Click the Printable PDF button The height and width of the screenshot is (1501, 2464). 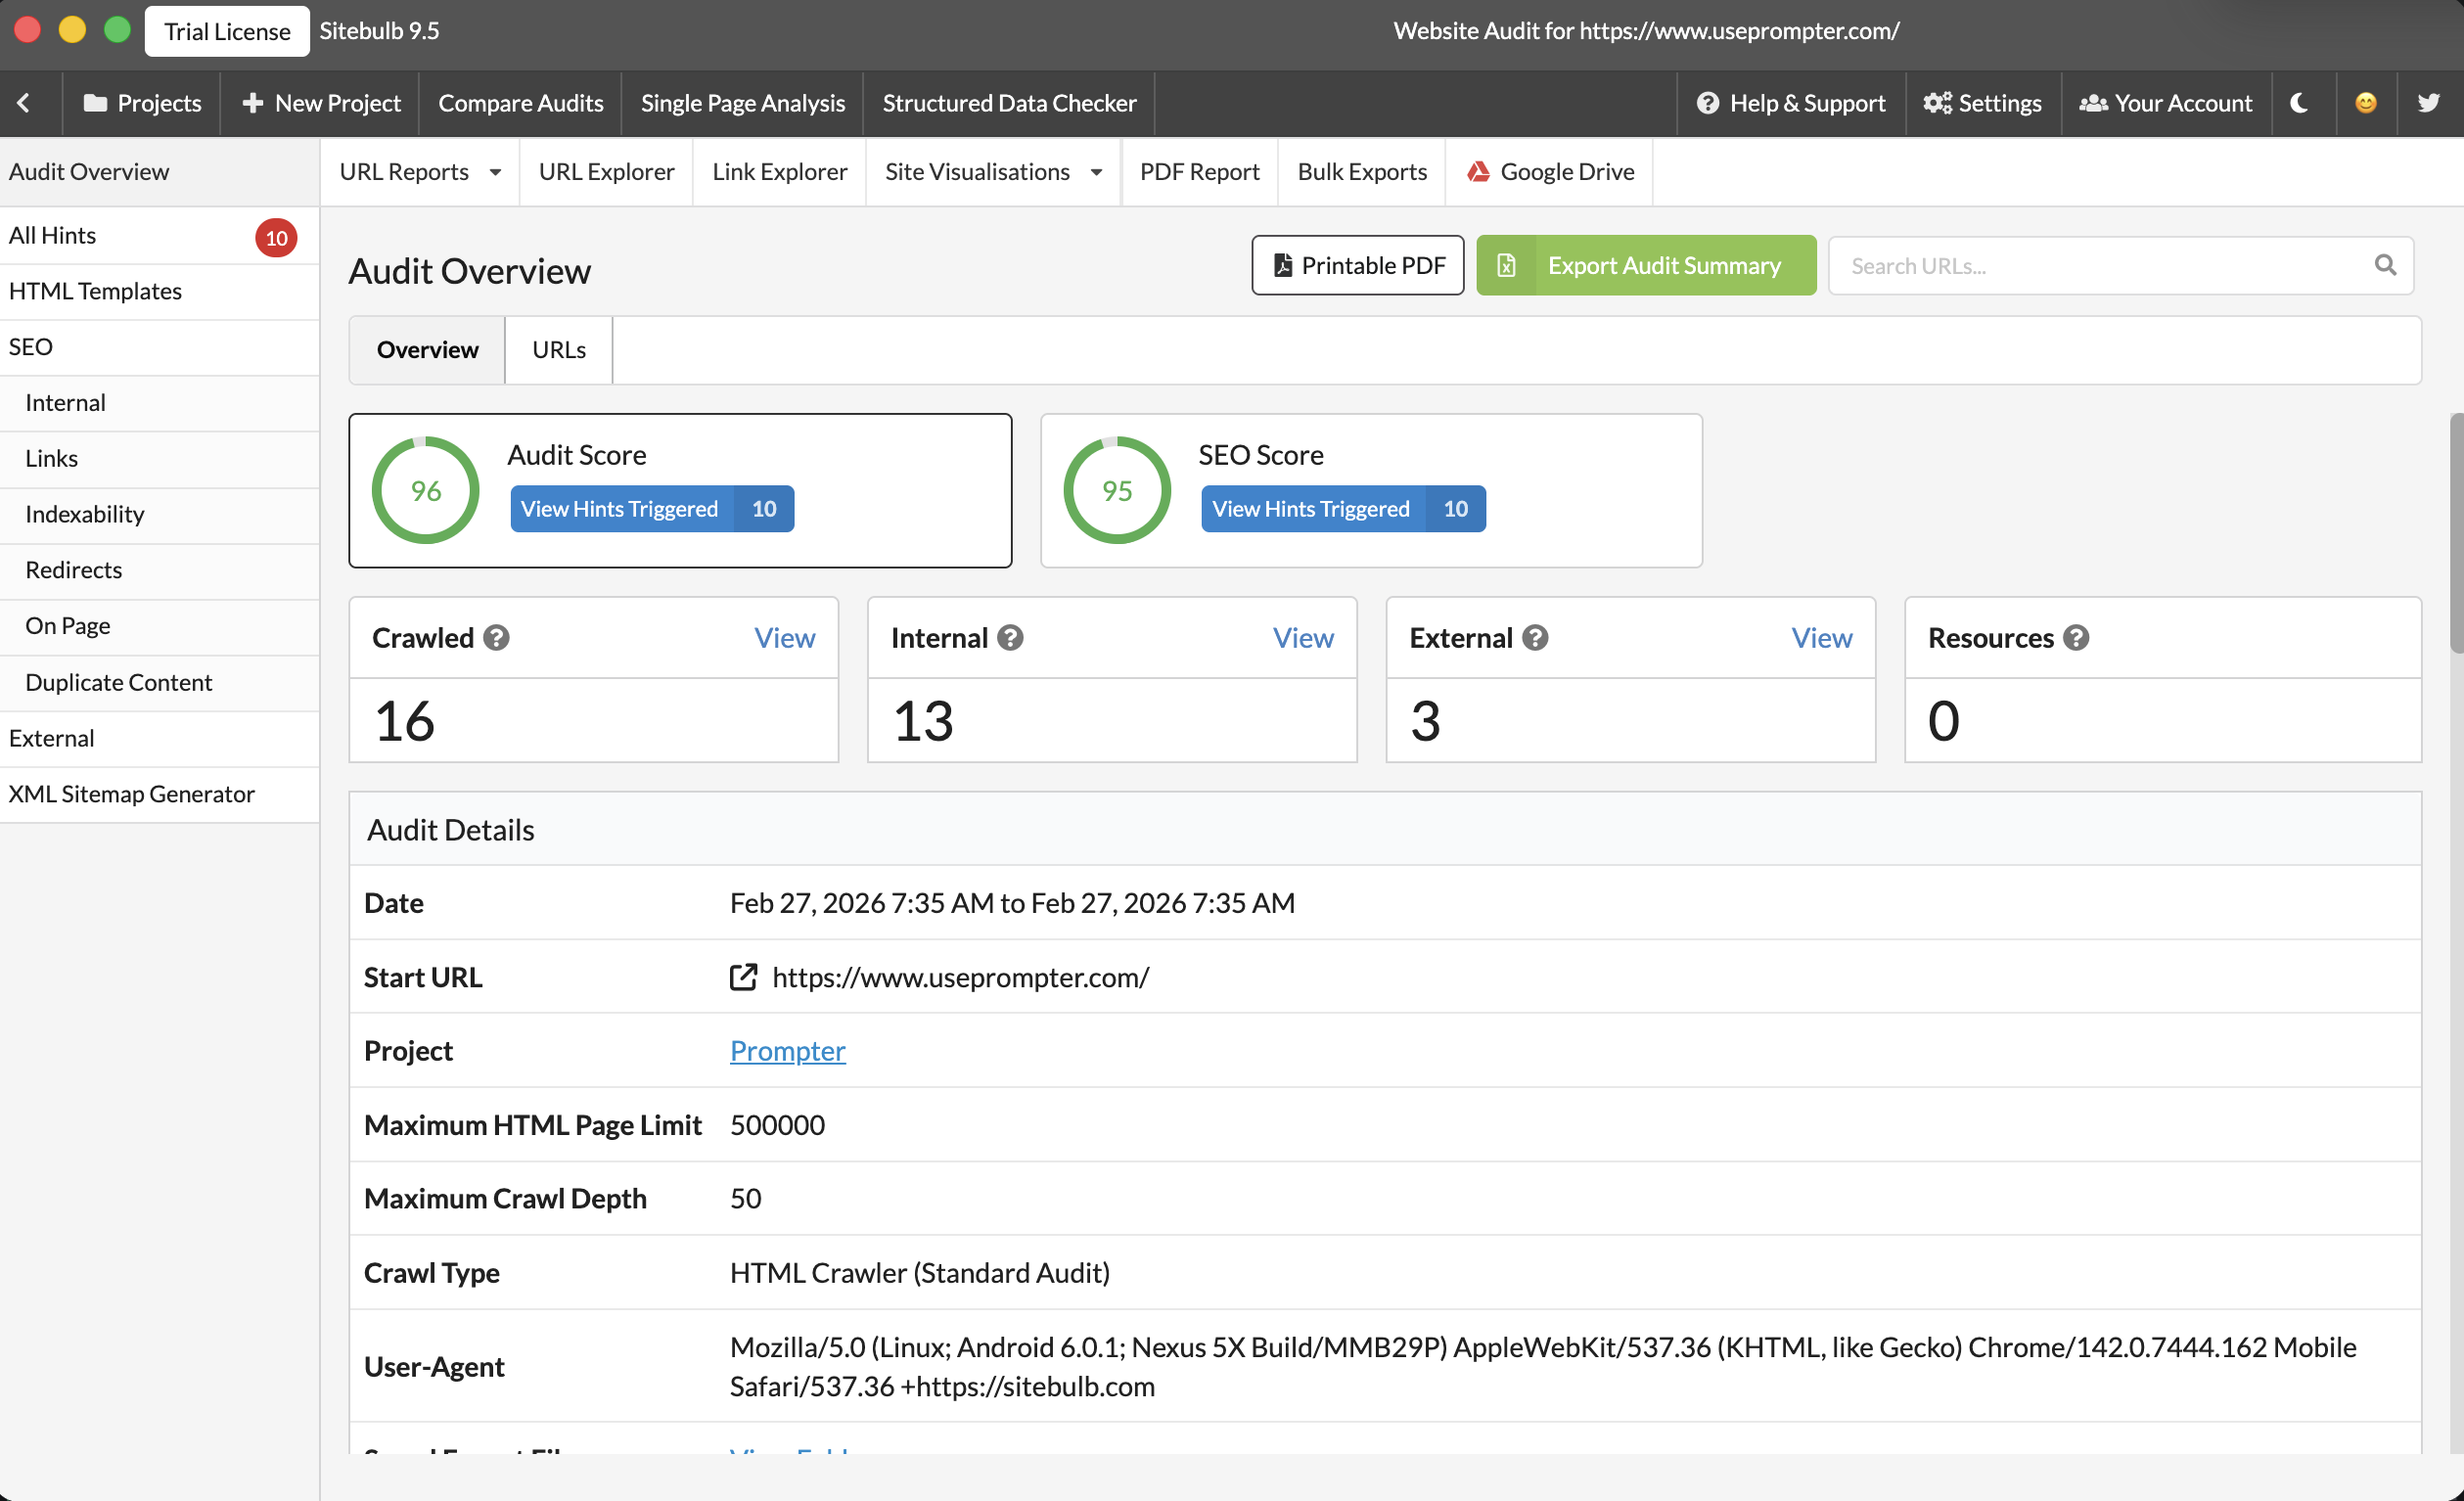point(1357,265)
